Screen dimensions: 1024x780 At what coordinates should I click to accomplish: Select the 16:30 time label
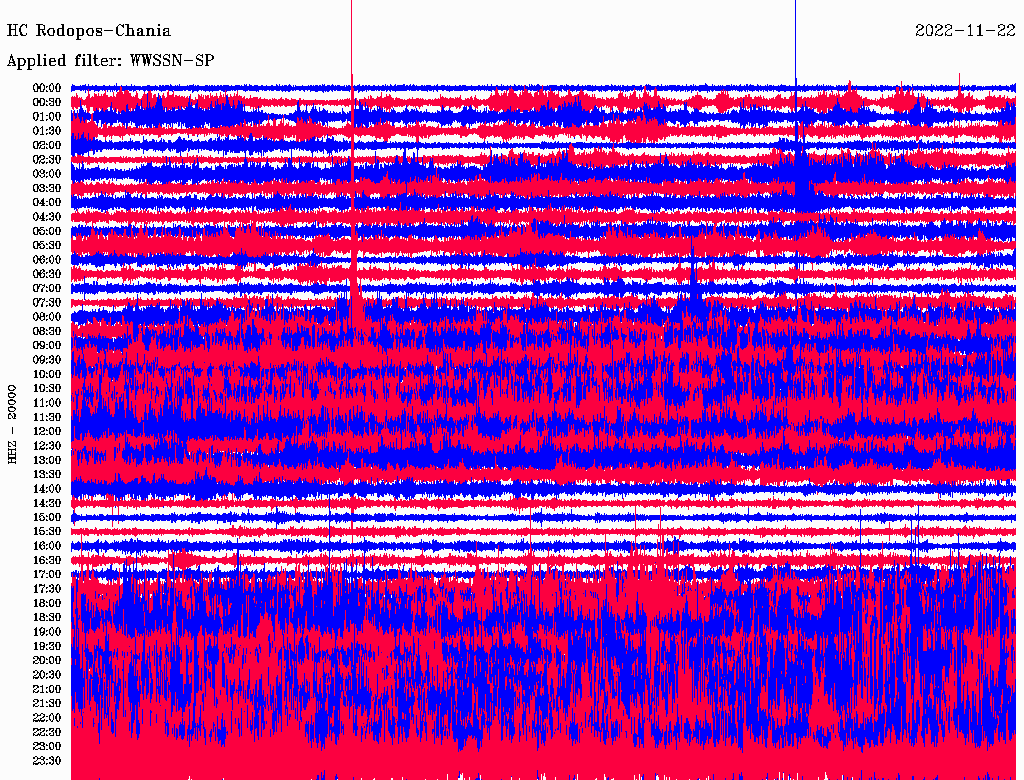click(47, 561)
